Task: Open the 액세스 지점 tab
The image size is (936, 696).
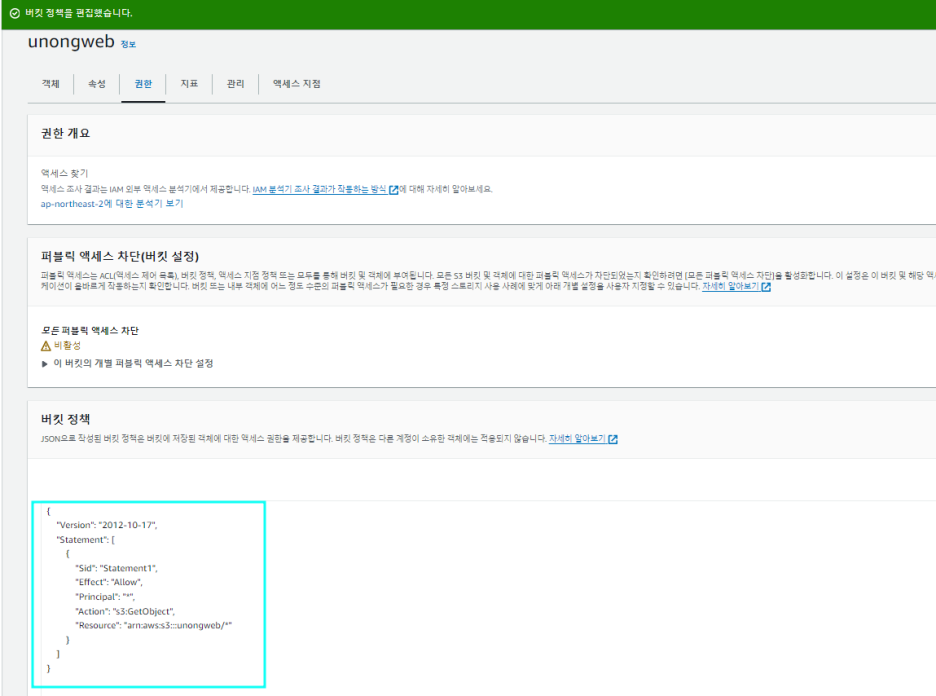Action: (297, 84)
